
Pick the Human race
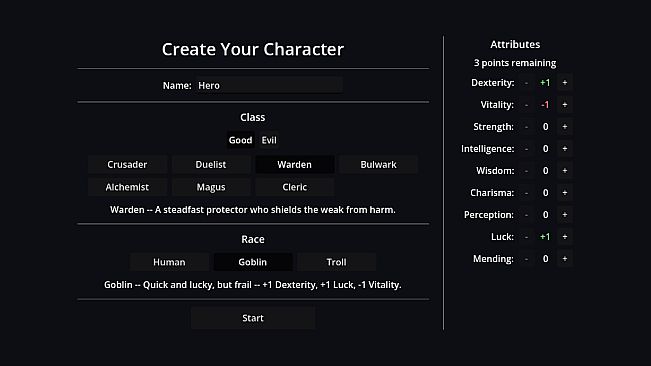pos(169,262)
